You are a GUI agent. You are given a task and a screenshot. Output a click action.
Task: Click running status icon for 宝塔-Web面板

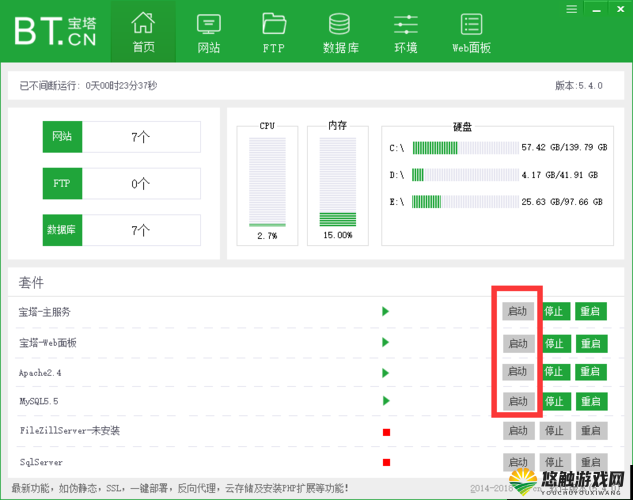[x=386, y=342]
